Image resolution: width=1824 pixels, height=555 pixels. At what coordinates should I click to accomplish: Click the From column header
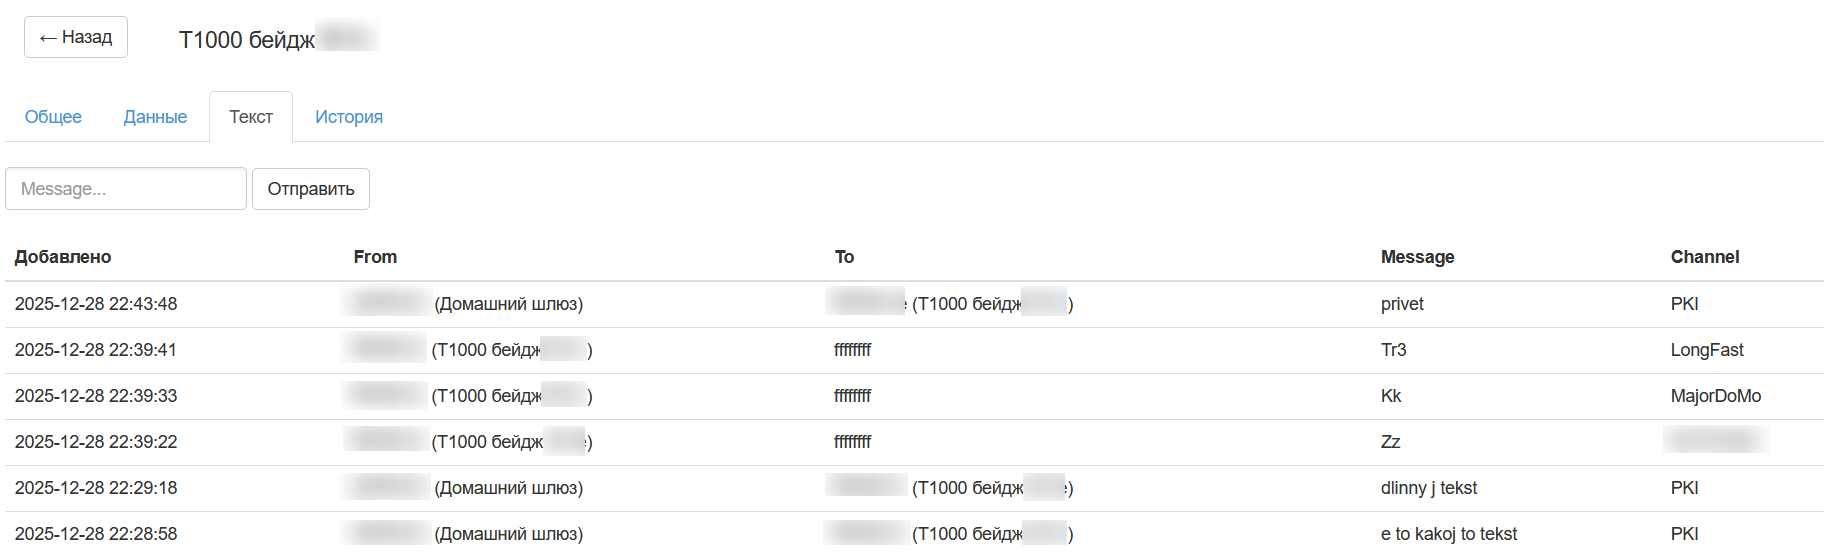click(x=375, y=257)
